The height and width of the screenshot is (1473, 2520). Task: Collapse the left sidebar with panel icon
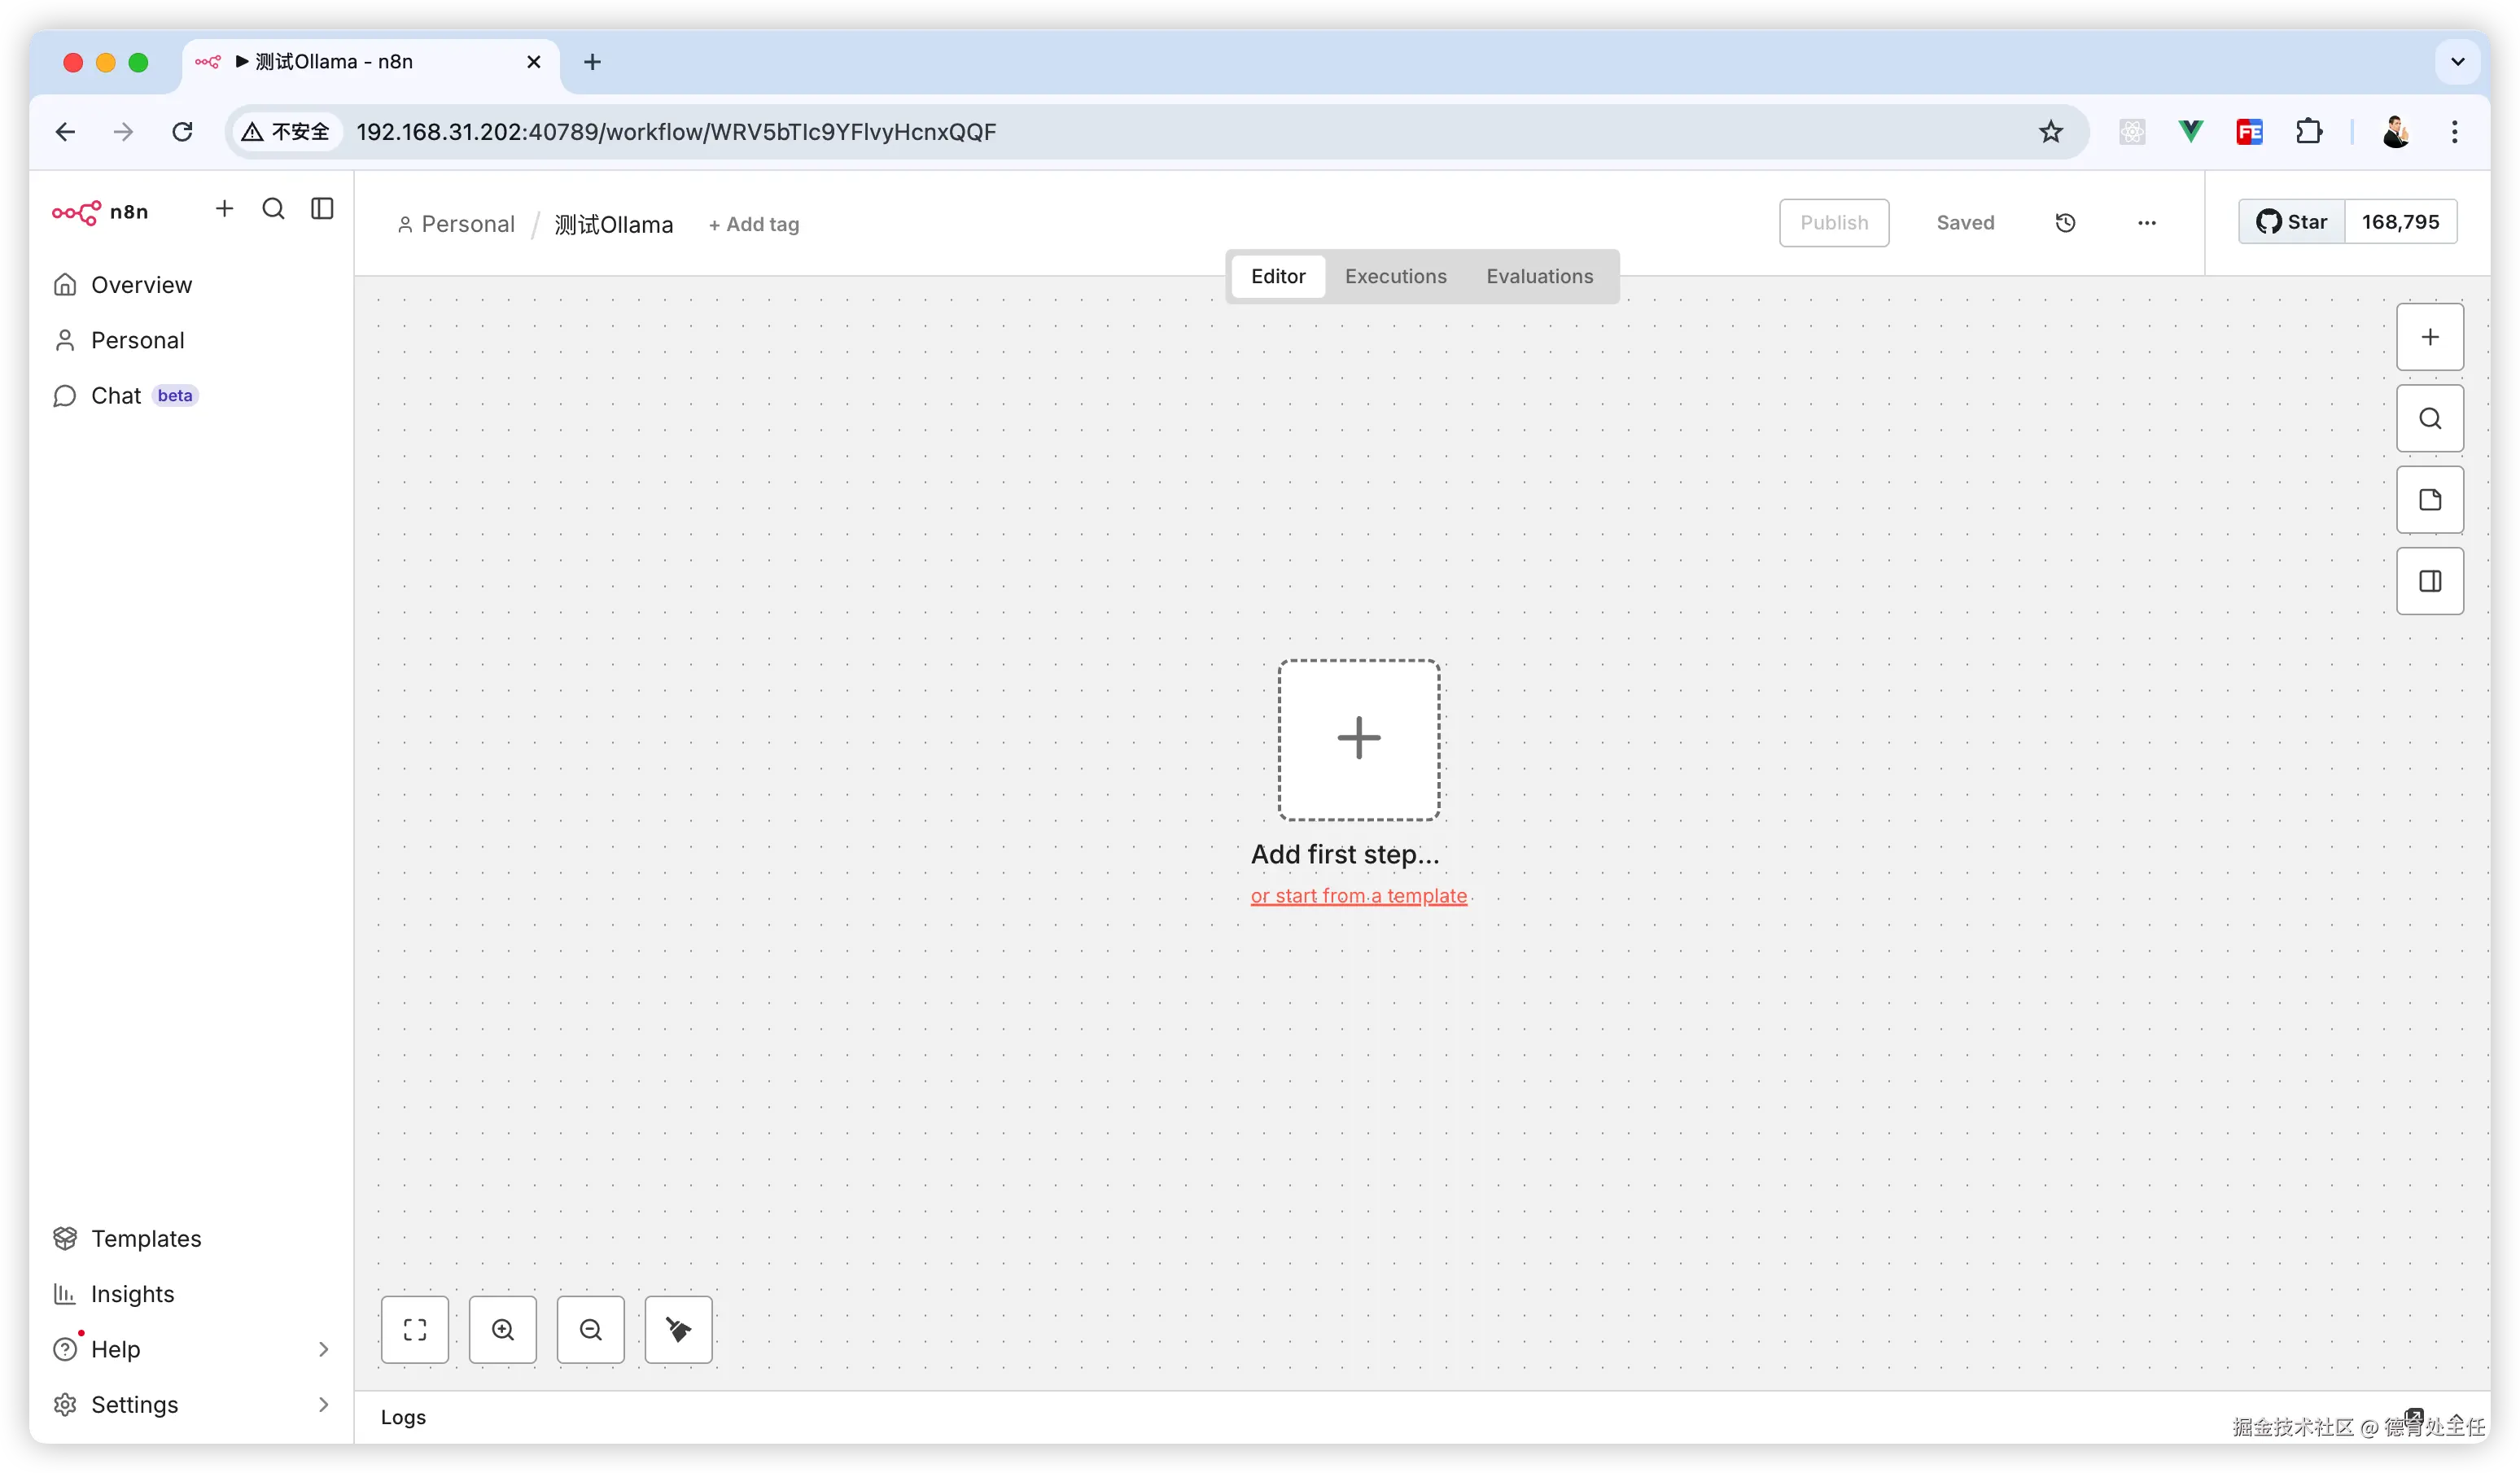point(322,209)
